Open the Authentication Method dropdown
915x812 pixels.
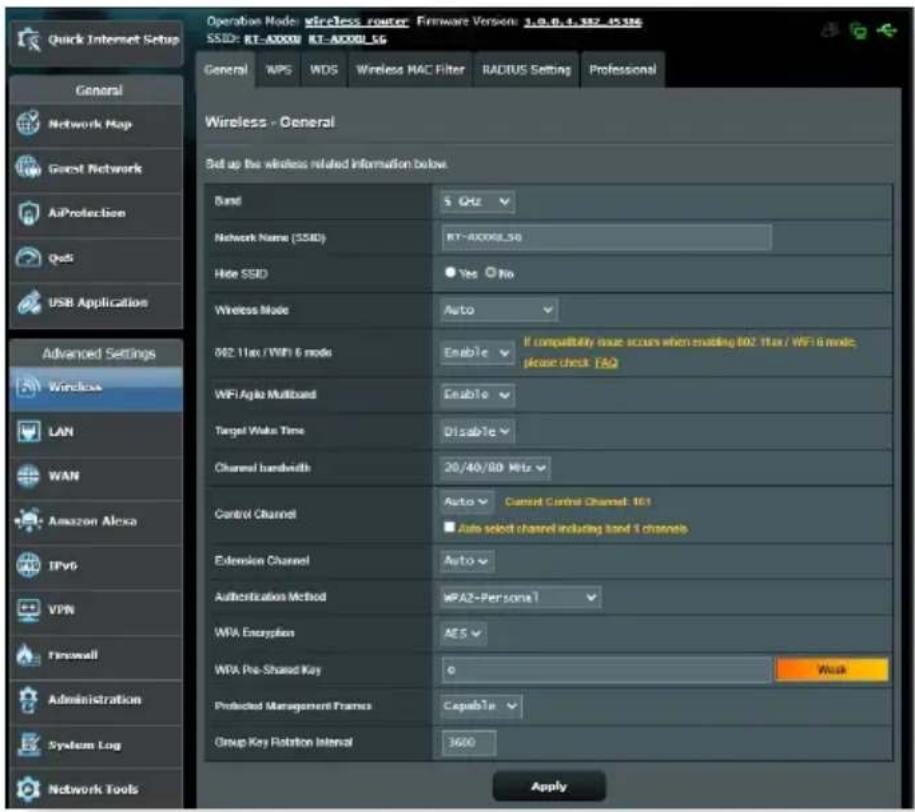pyautogui.click(x=520, y=597)
